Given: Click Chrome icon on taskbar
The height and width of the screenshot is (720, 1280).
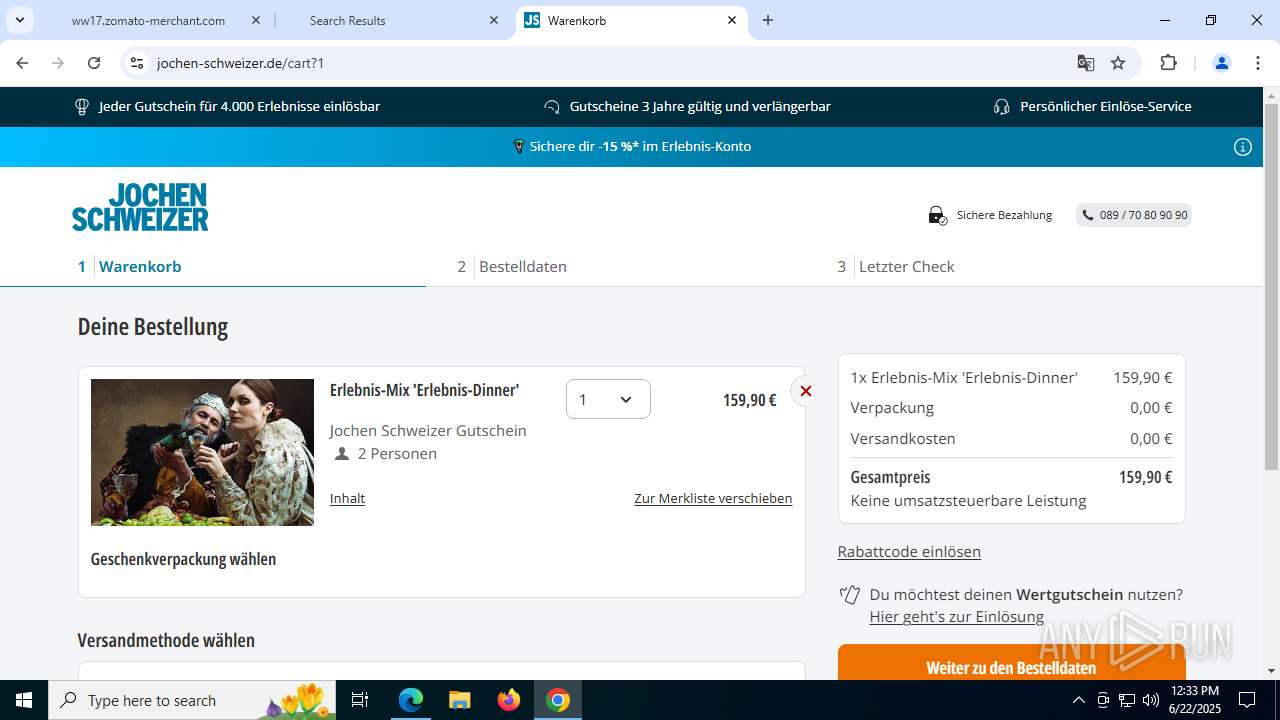Looking at the screenshot, I should point(558,700).
